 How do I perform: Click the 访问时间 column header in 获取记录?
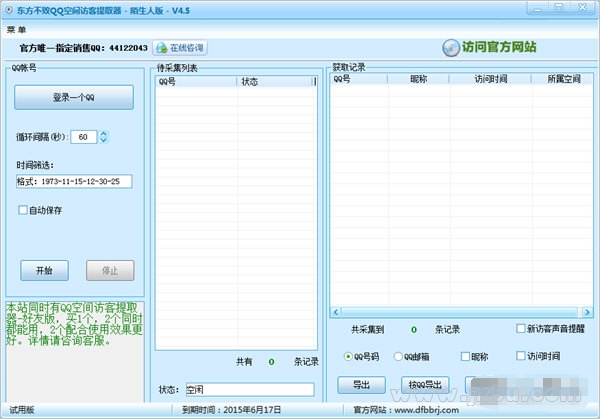(x=491, y=79)
